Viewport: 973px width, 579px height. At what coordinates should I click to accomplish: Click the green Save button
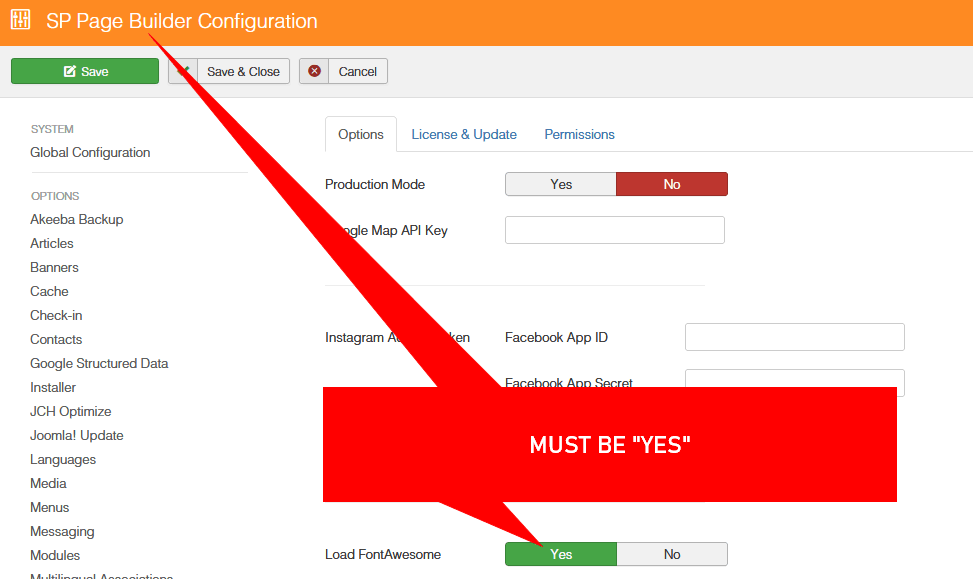click(x=85, y=71)
